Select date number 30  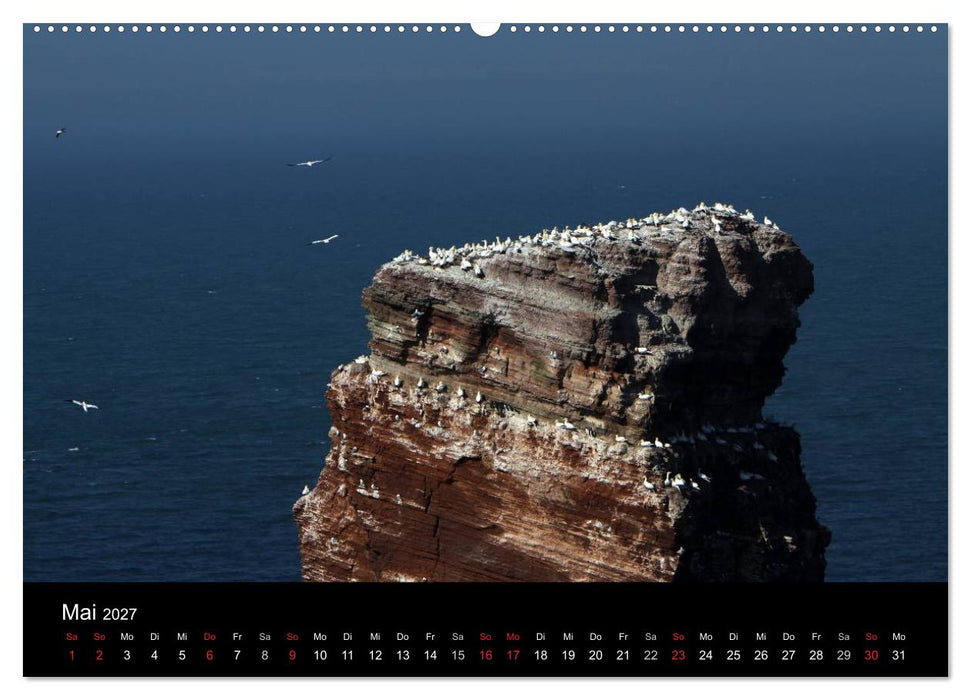tap(871, 655)
